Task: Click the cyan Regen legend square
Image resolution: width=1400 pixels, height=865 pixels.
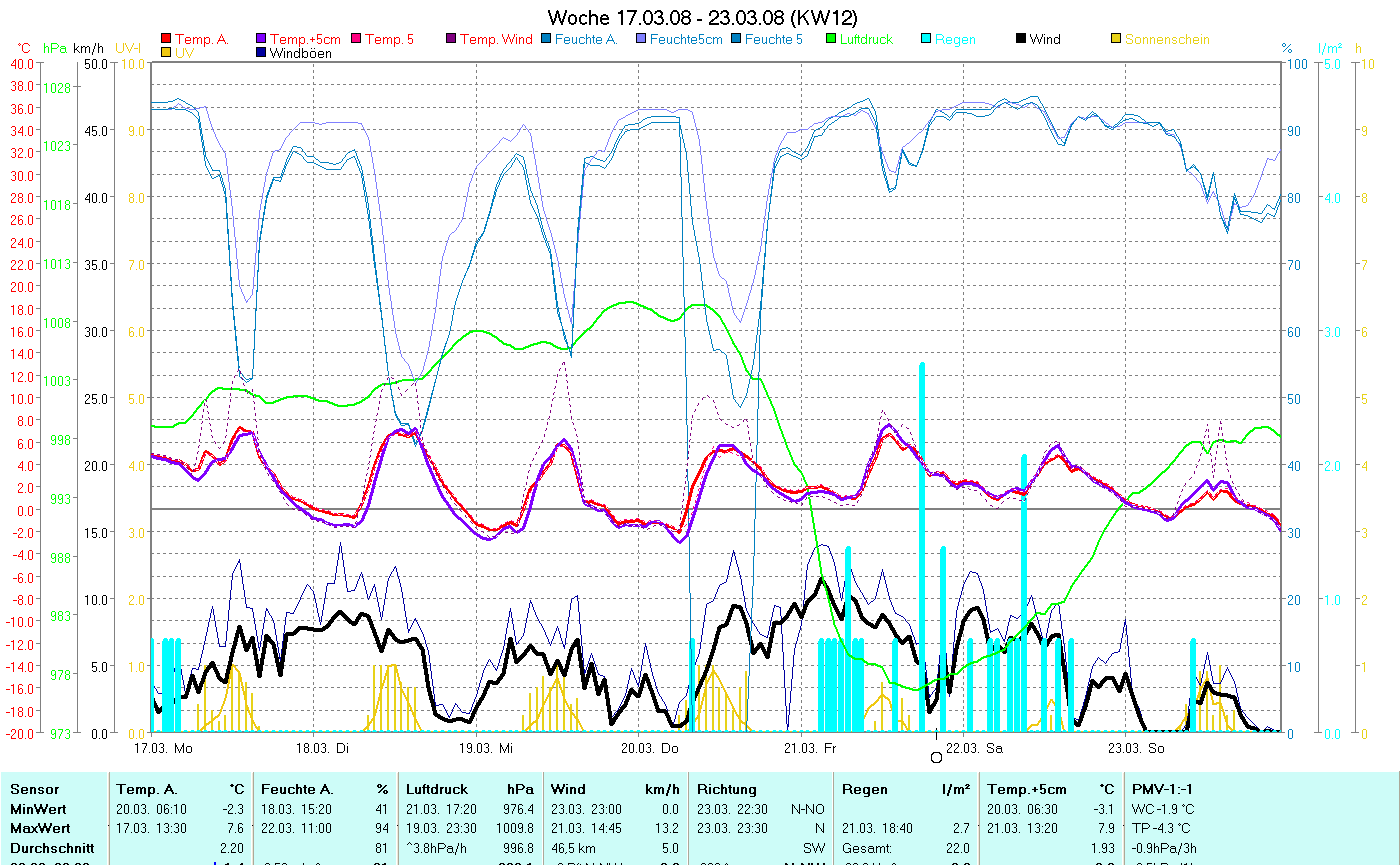Action: click(926, 39)
